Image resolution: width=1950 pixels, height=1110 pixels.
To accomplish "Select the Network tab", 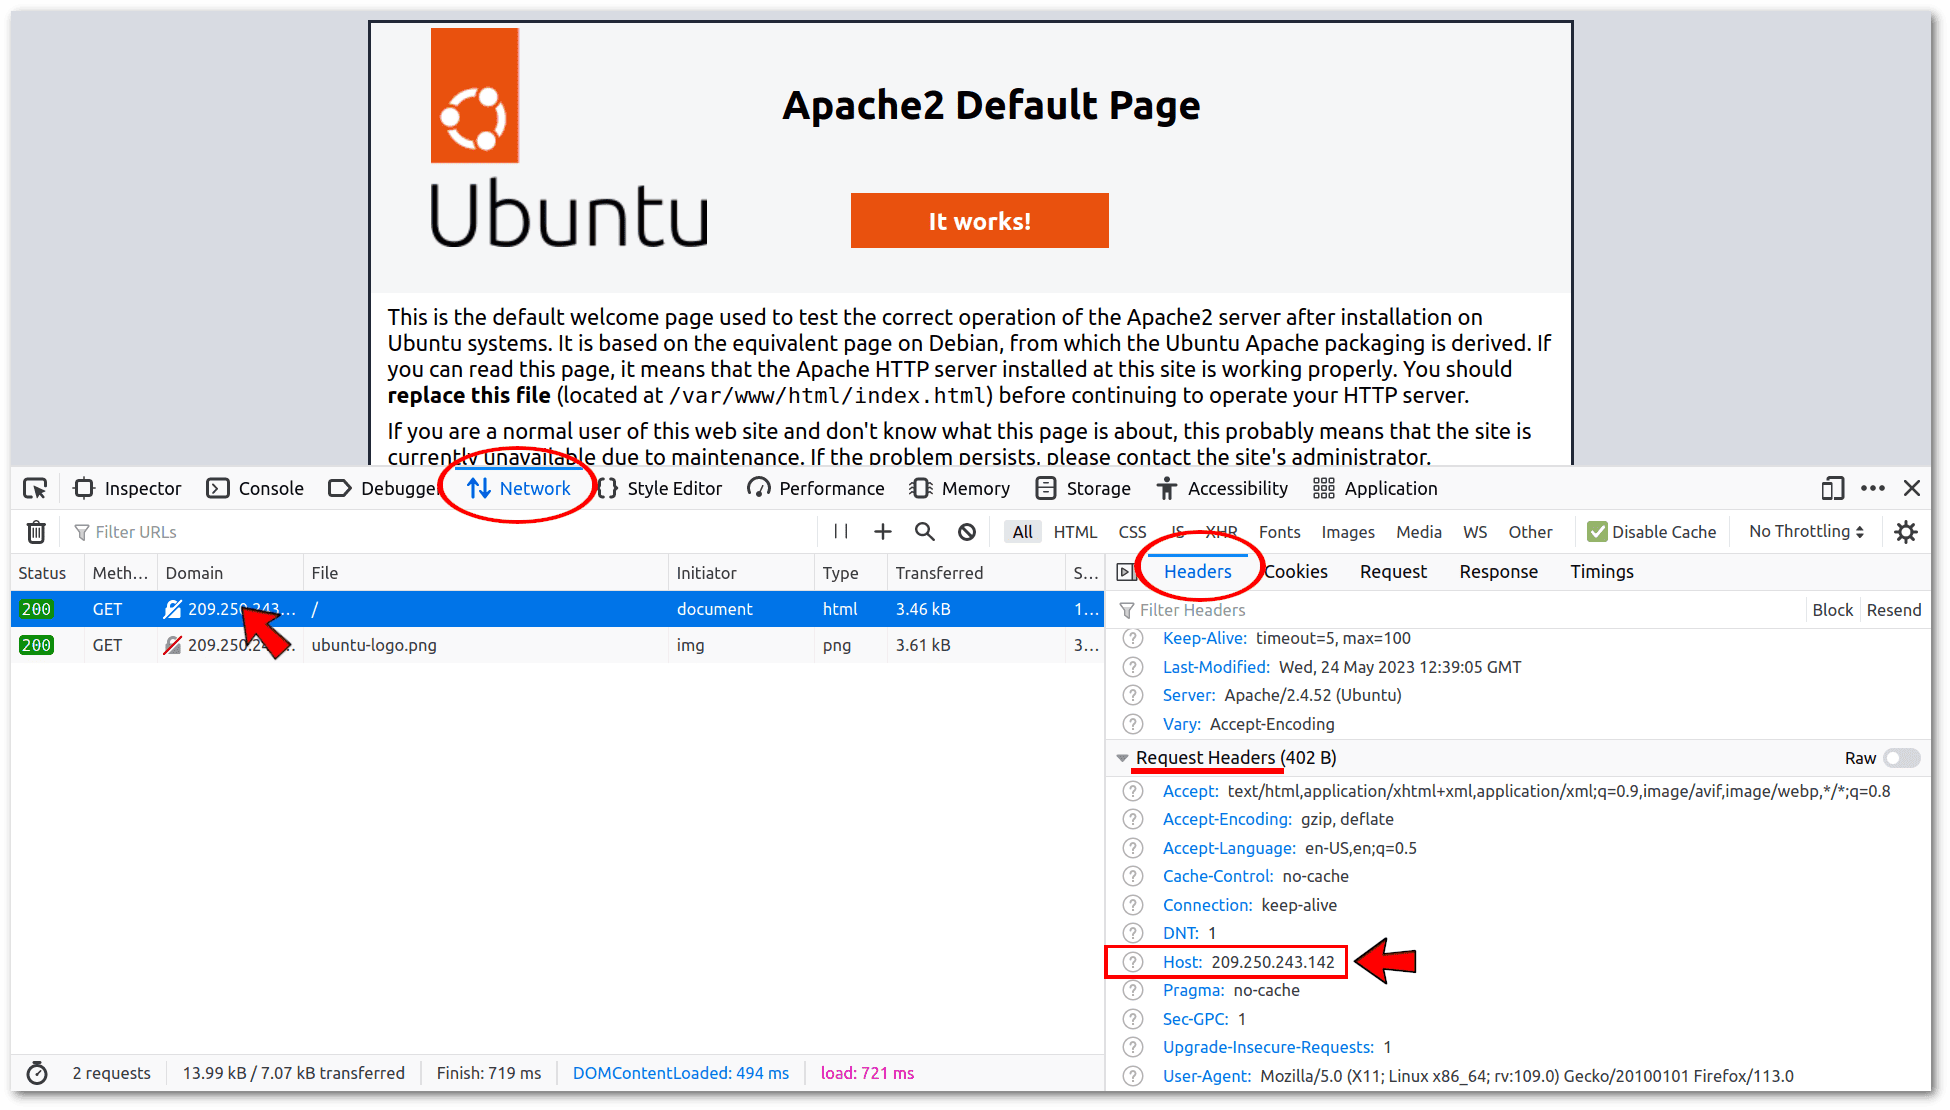I will point(518,488).
